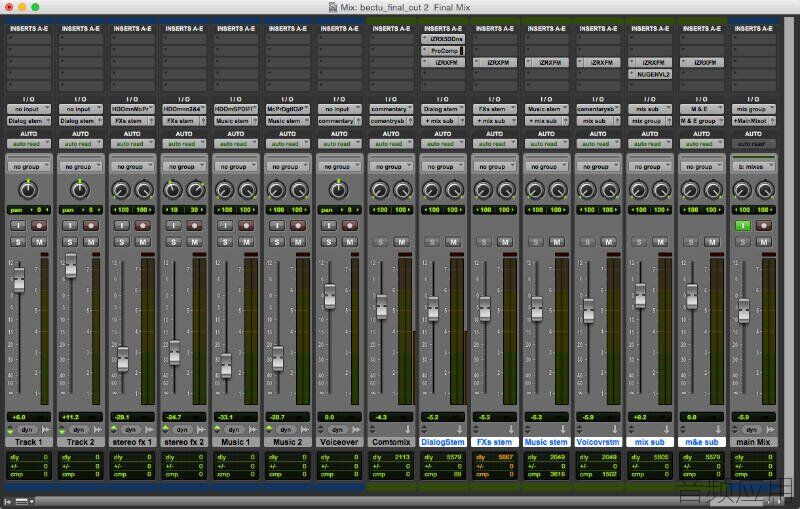Open auto read dropdown on FXs stem

click(x=495, y=144)
